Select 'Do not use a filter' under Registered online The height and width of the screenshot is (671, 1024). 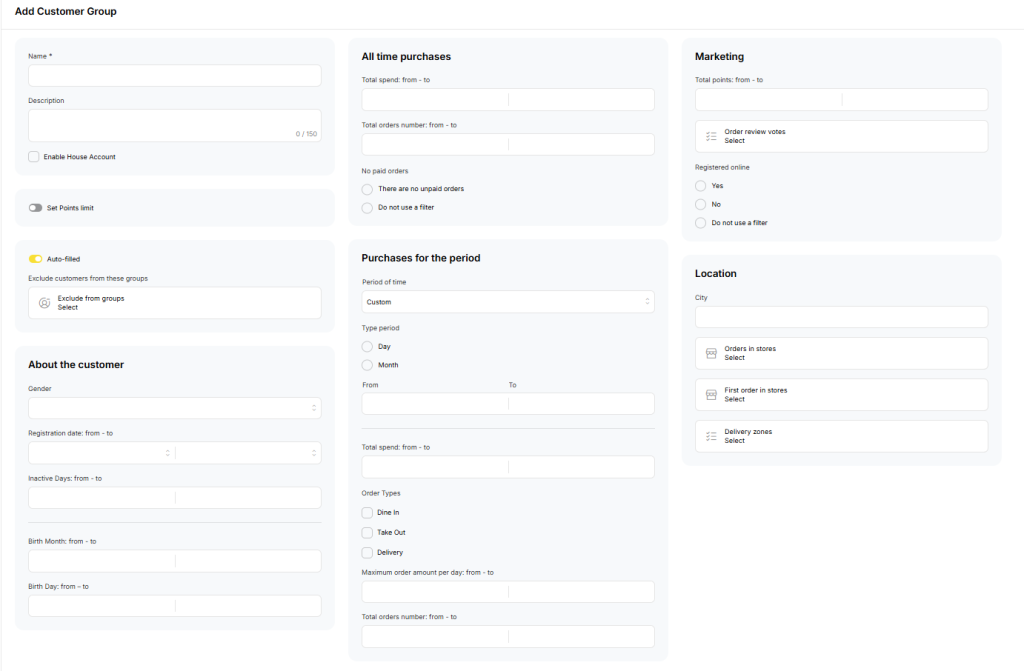tap(701, 223)
